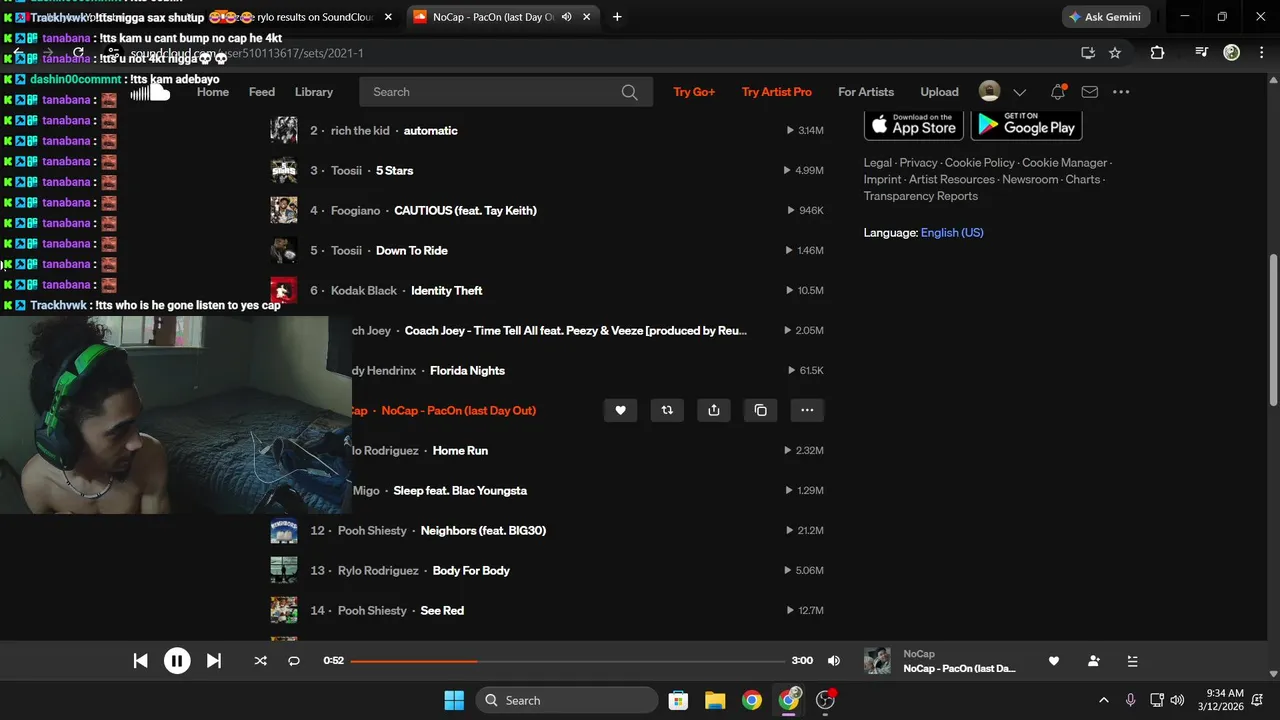Open Legal link
The image size is (1280, 720).
point(878,163)
